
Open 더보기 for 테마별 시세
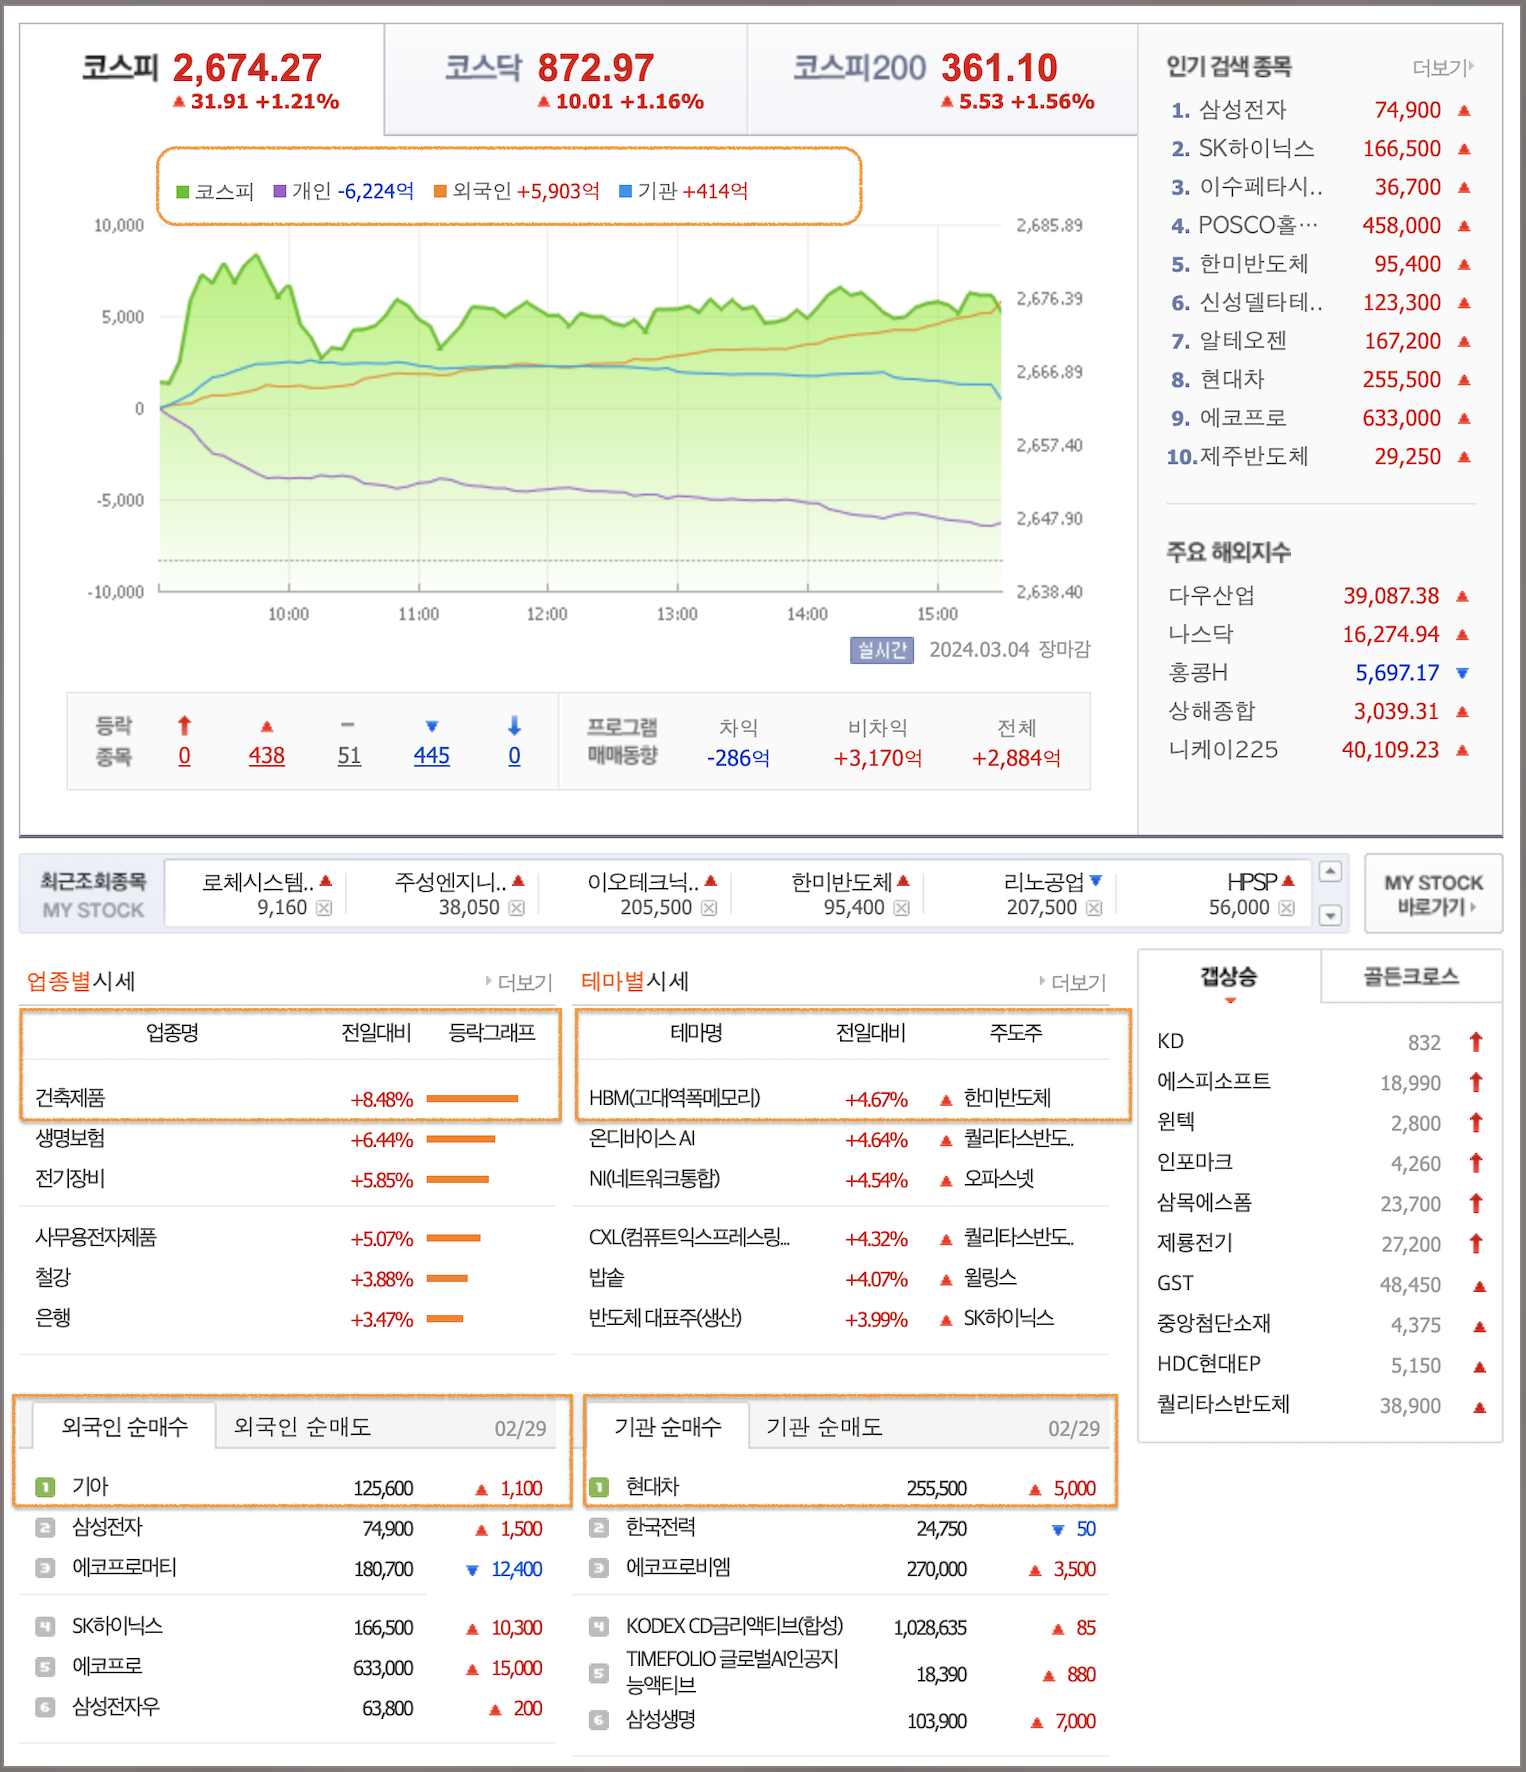(1074, 983)
